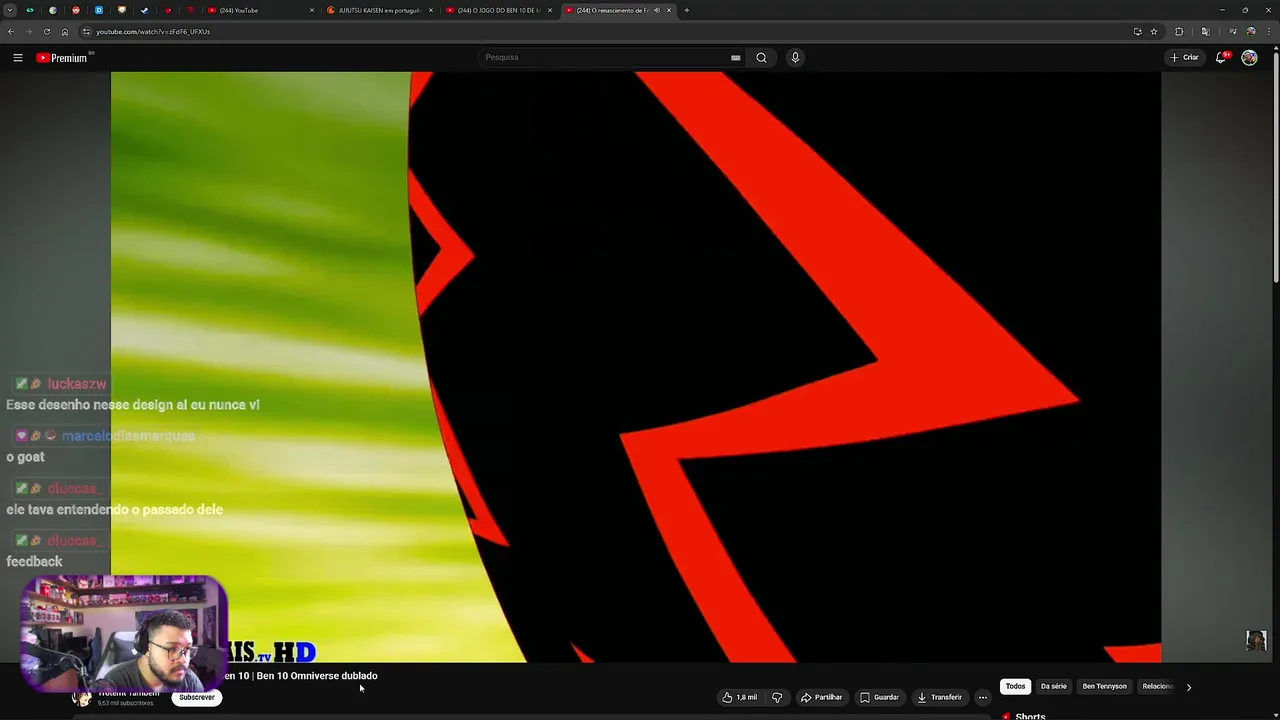Open the translate extension icon
Image resolution: width=1280 pixels, height=720 pixels.
[1205, 31]
